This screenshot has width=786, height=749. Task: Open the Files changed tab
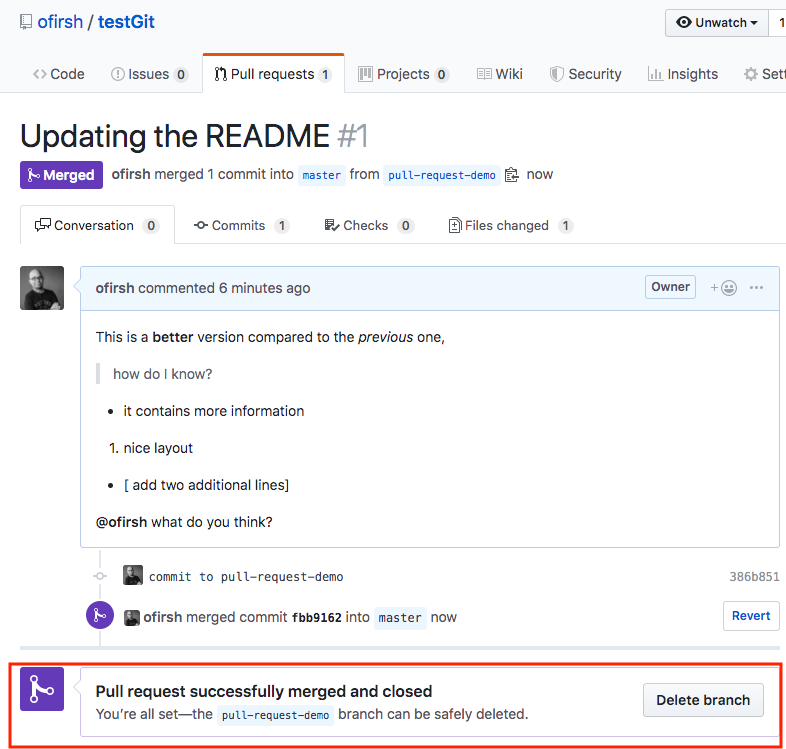[x=510, y=226]
